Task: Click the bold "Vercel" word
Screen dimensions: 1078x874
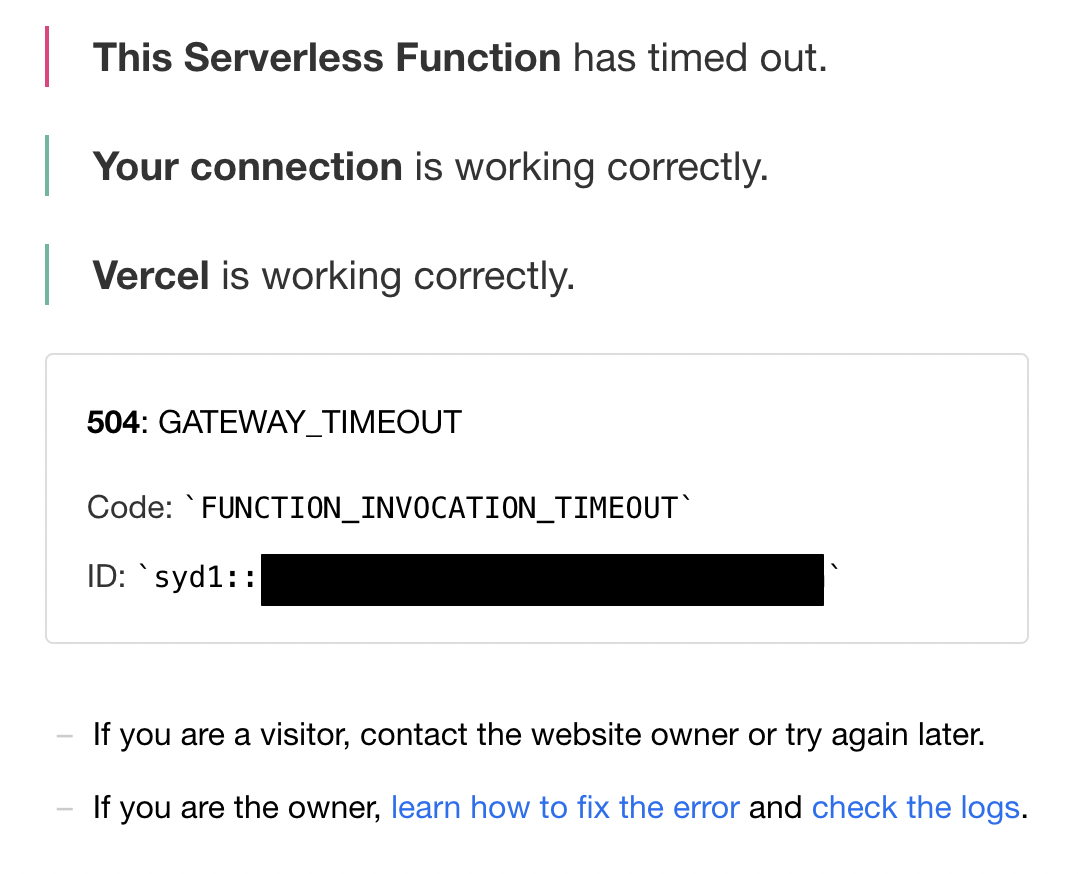Action: (x=151, y=275)
